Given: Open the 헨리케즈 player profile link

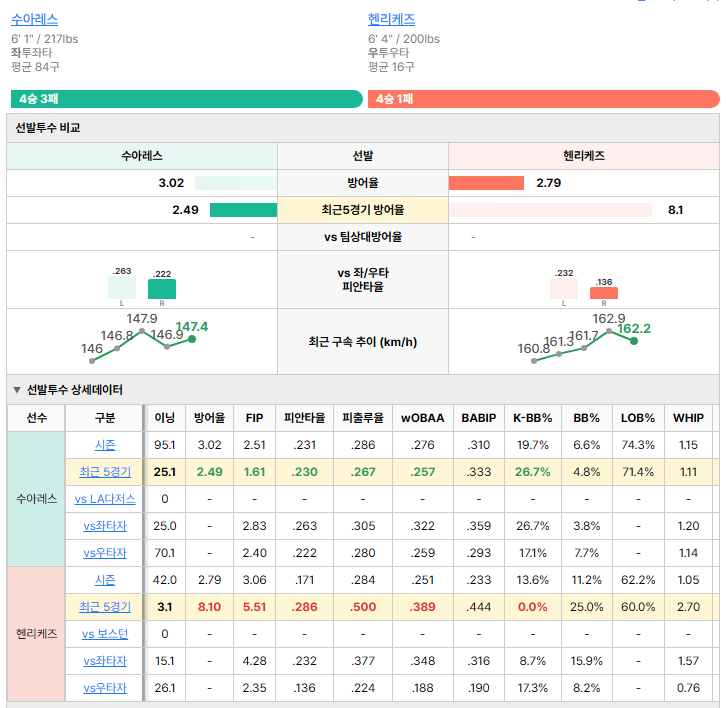Looking at the screenshot, I should [391, 19].
